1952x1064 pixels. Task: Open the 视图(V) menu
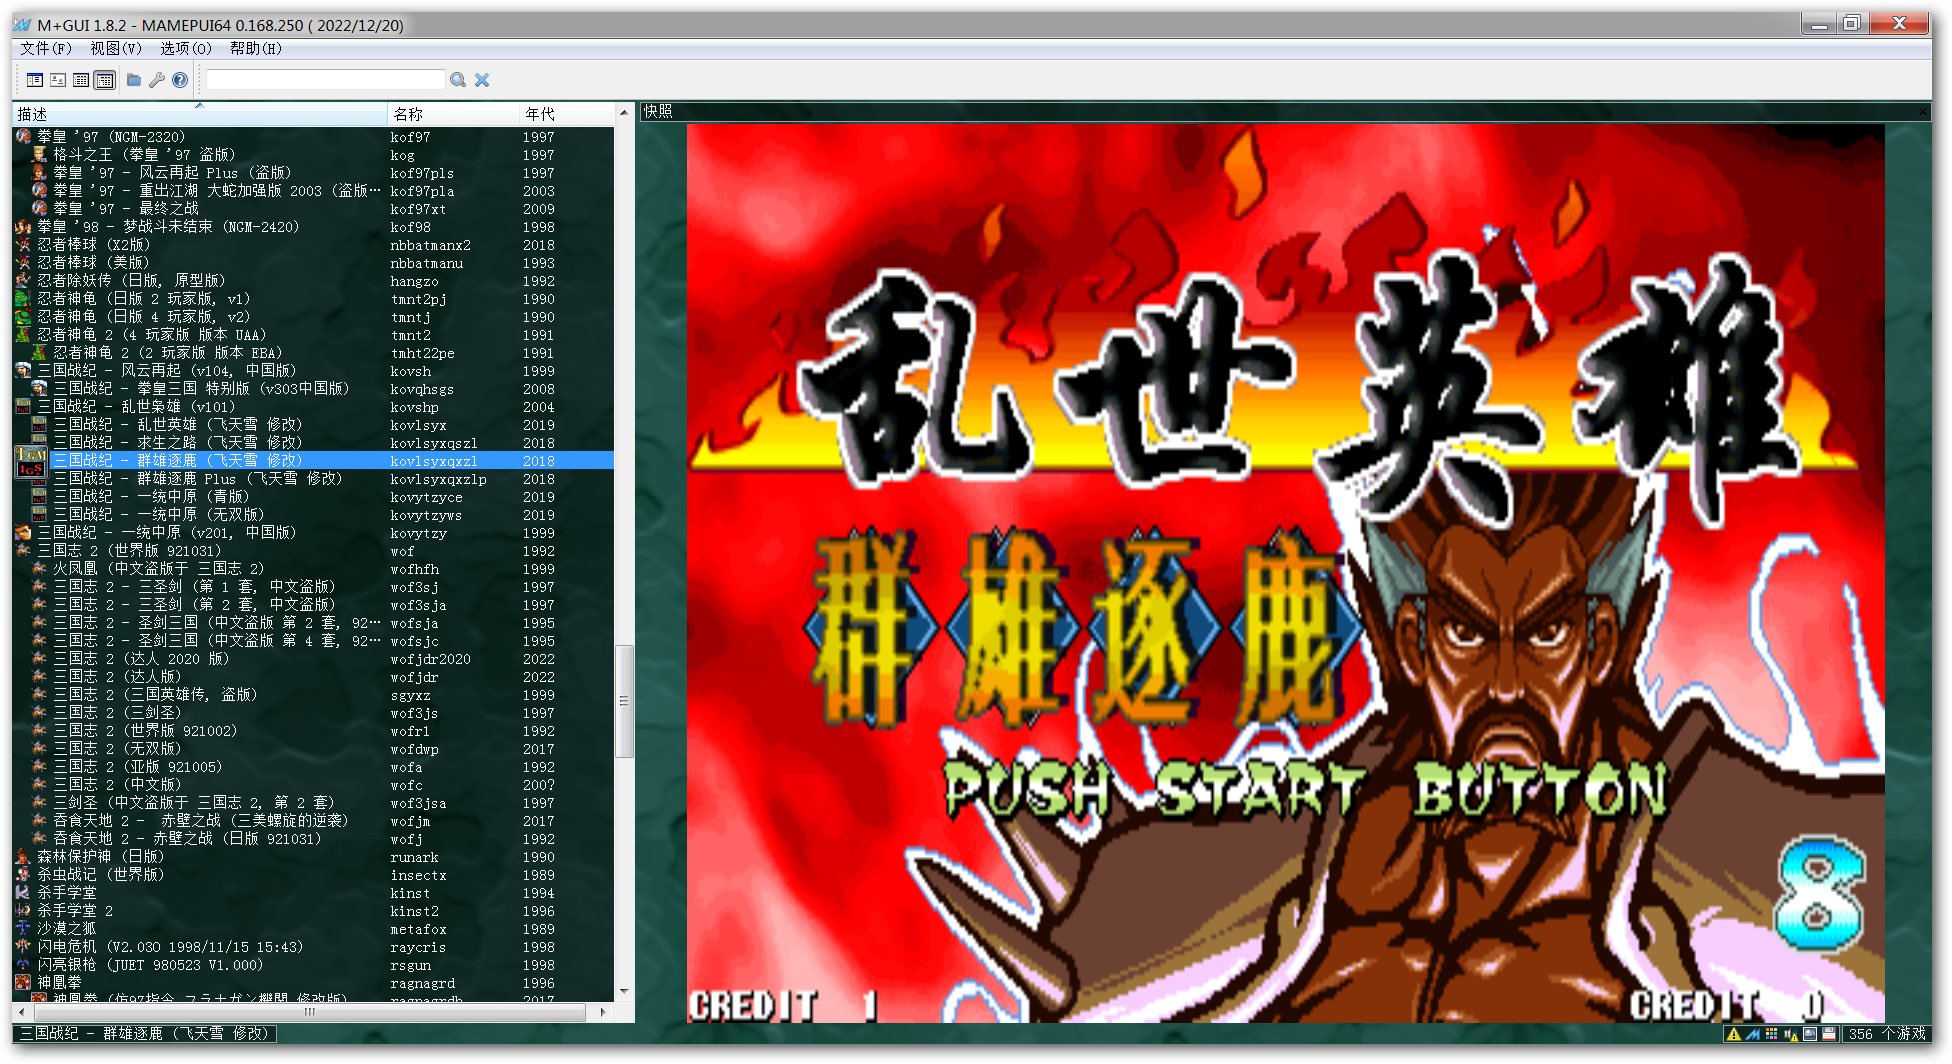coord(116,48)
